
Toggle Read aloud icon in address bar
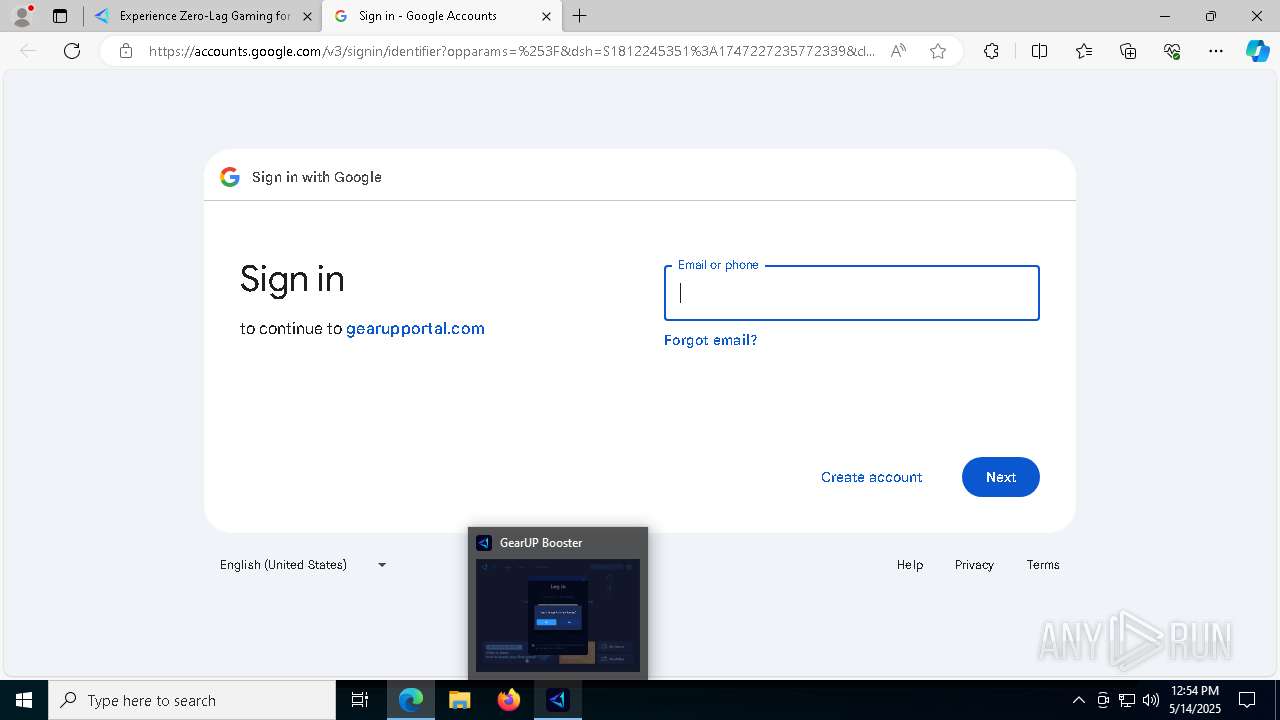pos(898,51)
